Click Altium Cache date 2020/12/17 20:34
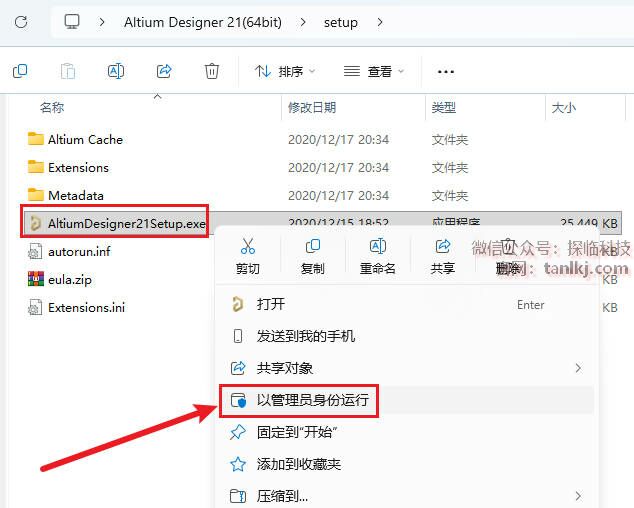This screenshot has height=508, width=634. [338, 140]
